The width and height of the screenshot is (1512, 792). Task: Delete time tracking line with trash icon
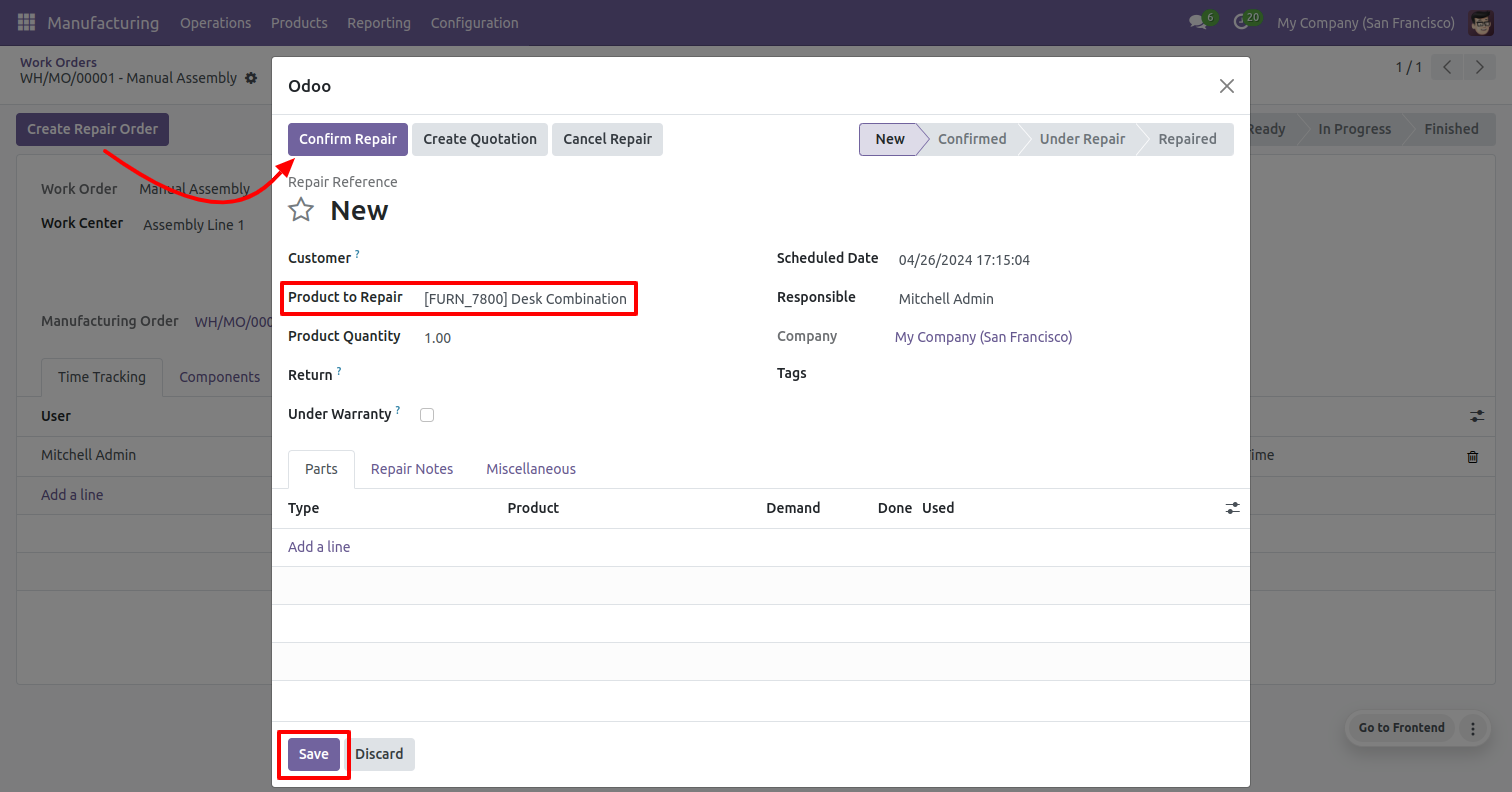(1472, 456)
